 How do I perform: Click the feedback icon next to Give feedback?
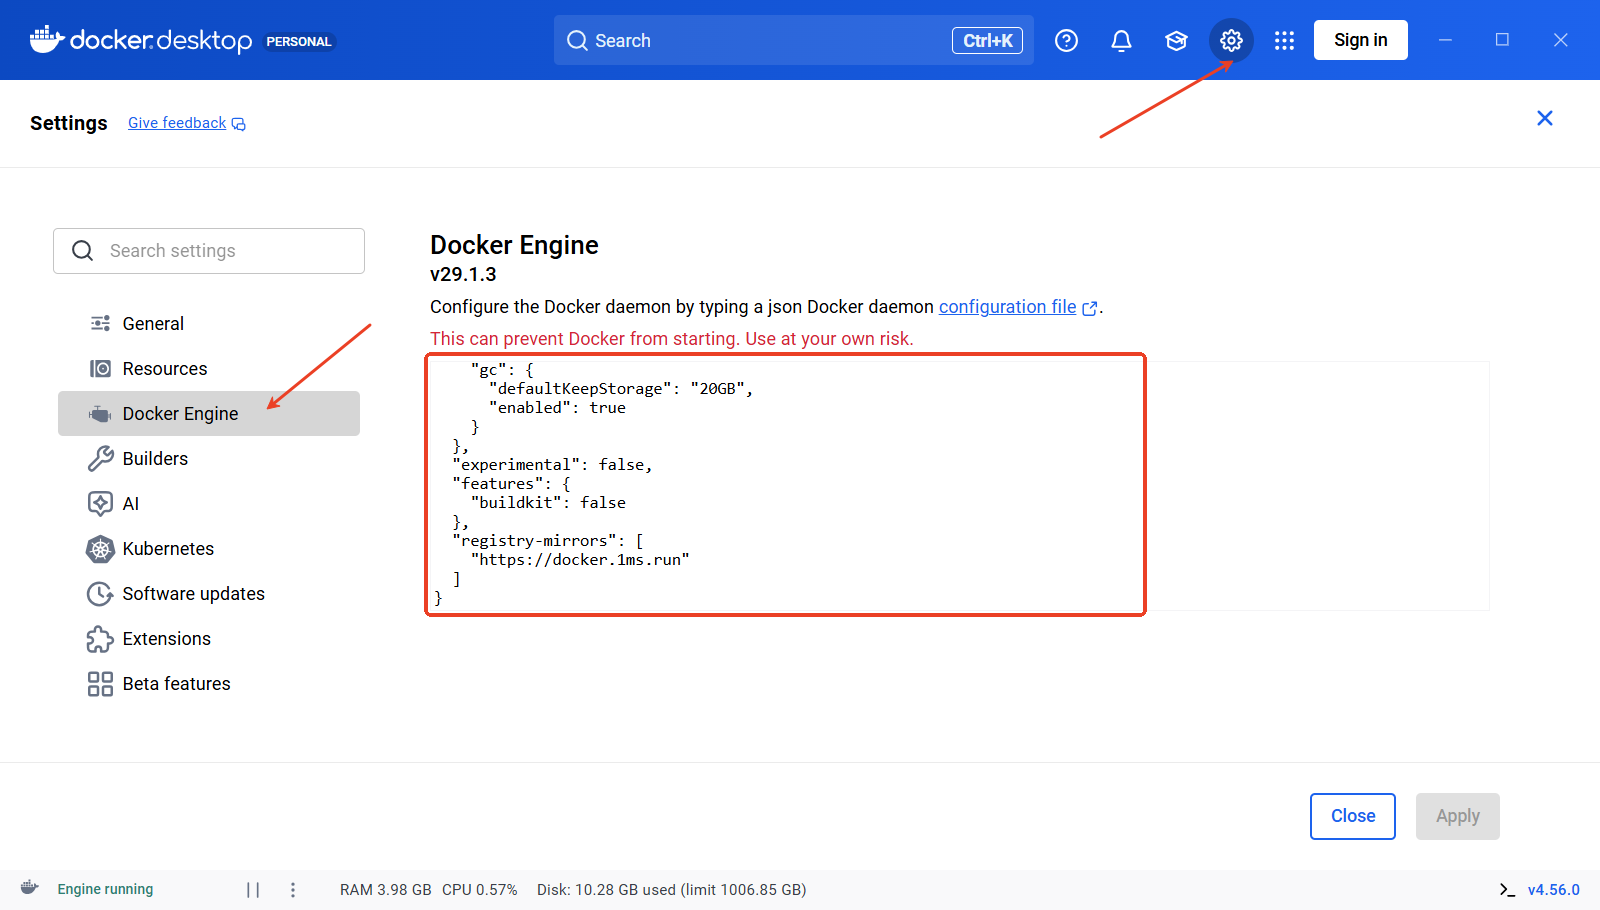[238, 123]
